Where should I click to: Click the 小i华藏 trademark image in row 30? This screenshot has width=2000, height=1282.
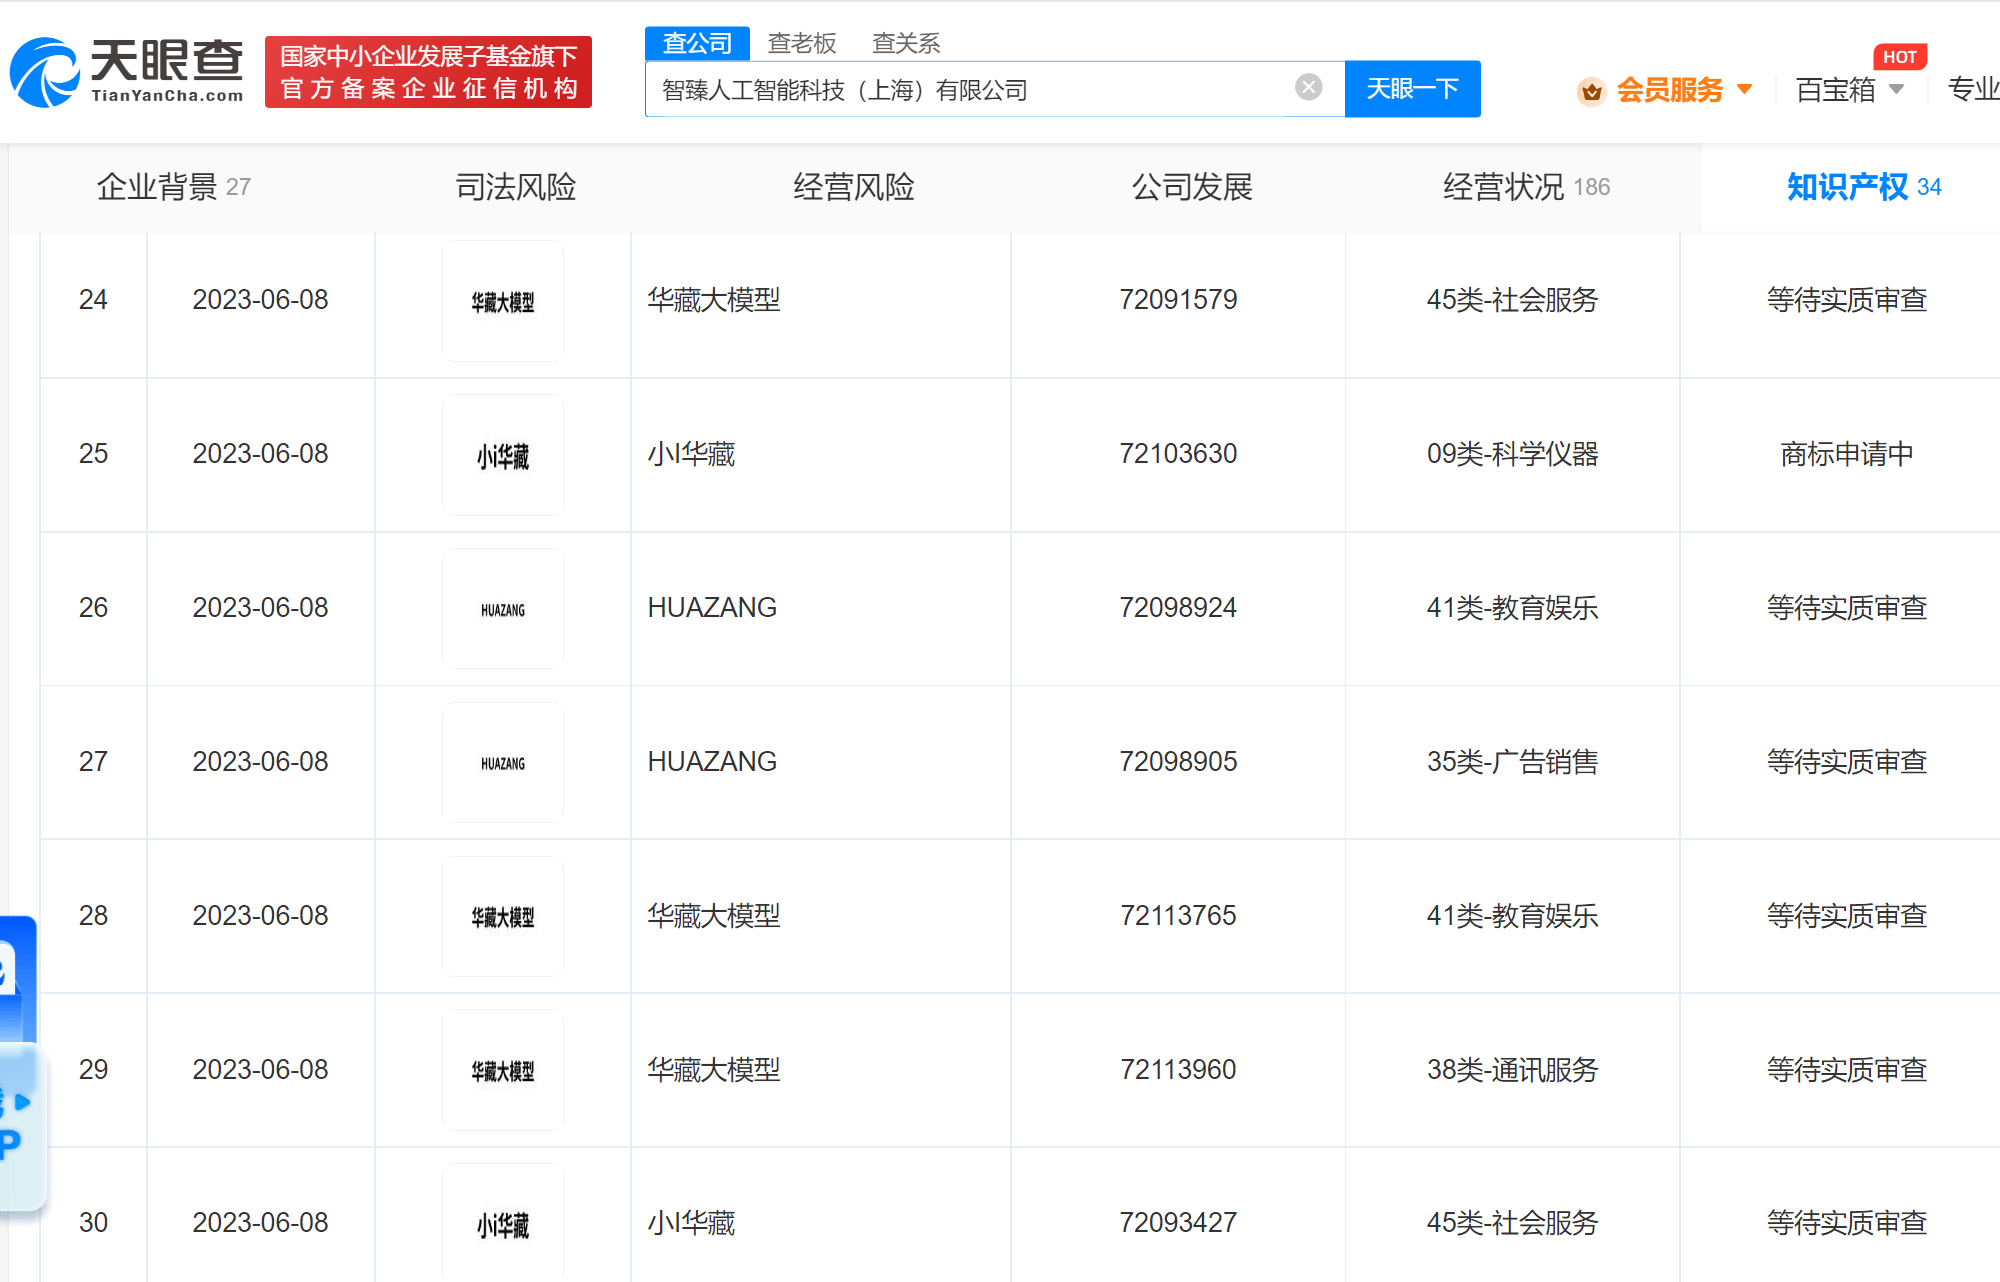[502, 1222]
